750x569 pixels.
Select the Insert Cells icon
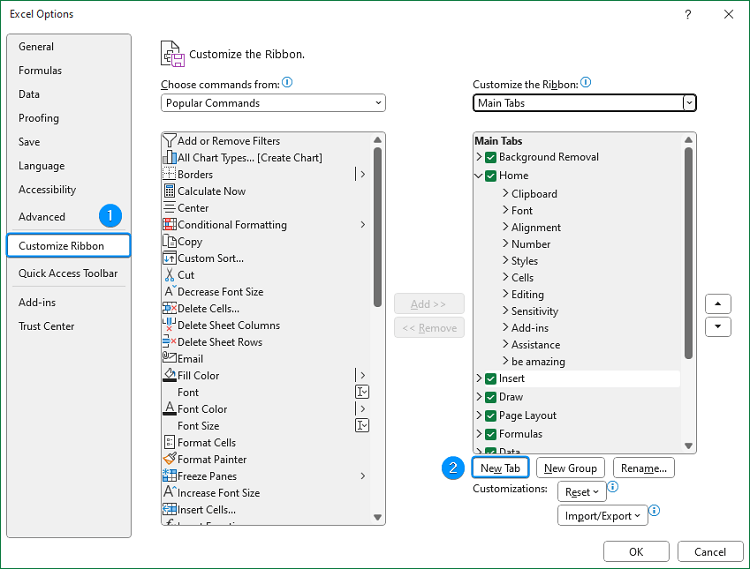coord(169,509)
